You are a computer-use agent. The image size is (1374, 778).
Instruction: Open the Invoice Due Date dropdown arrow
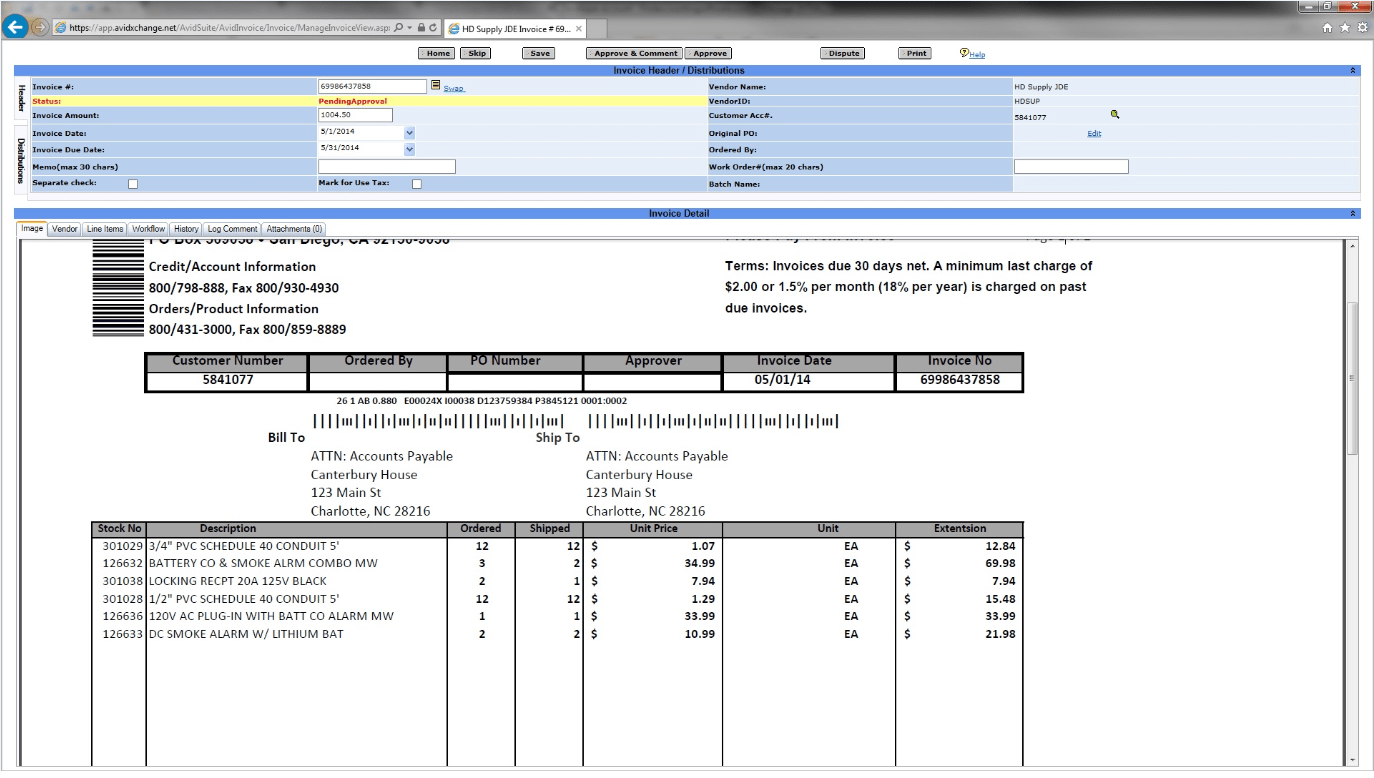point(409,149)
